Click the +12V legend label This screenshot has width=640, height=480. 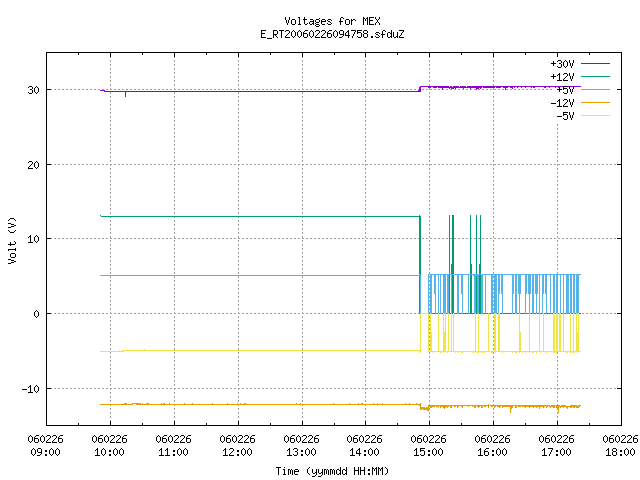[x=562, y=77]
